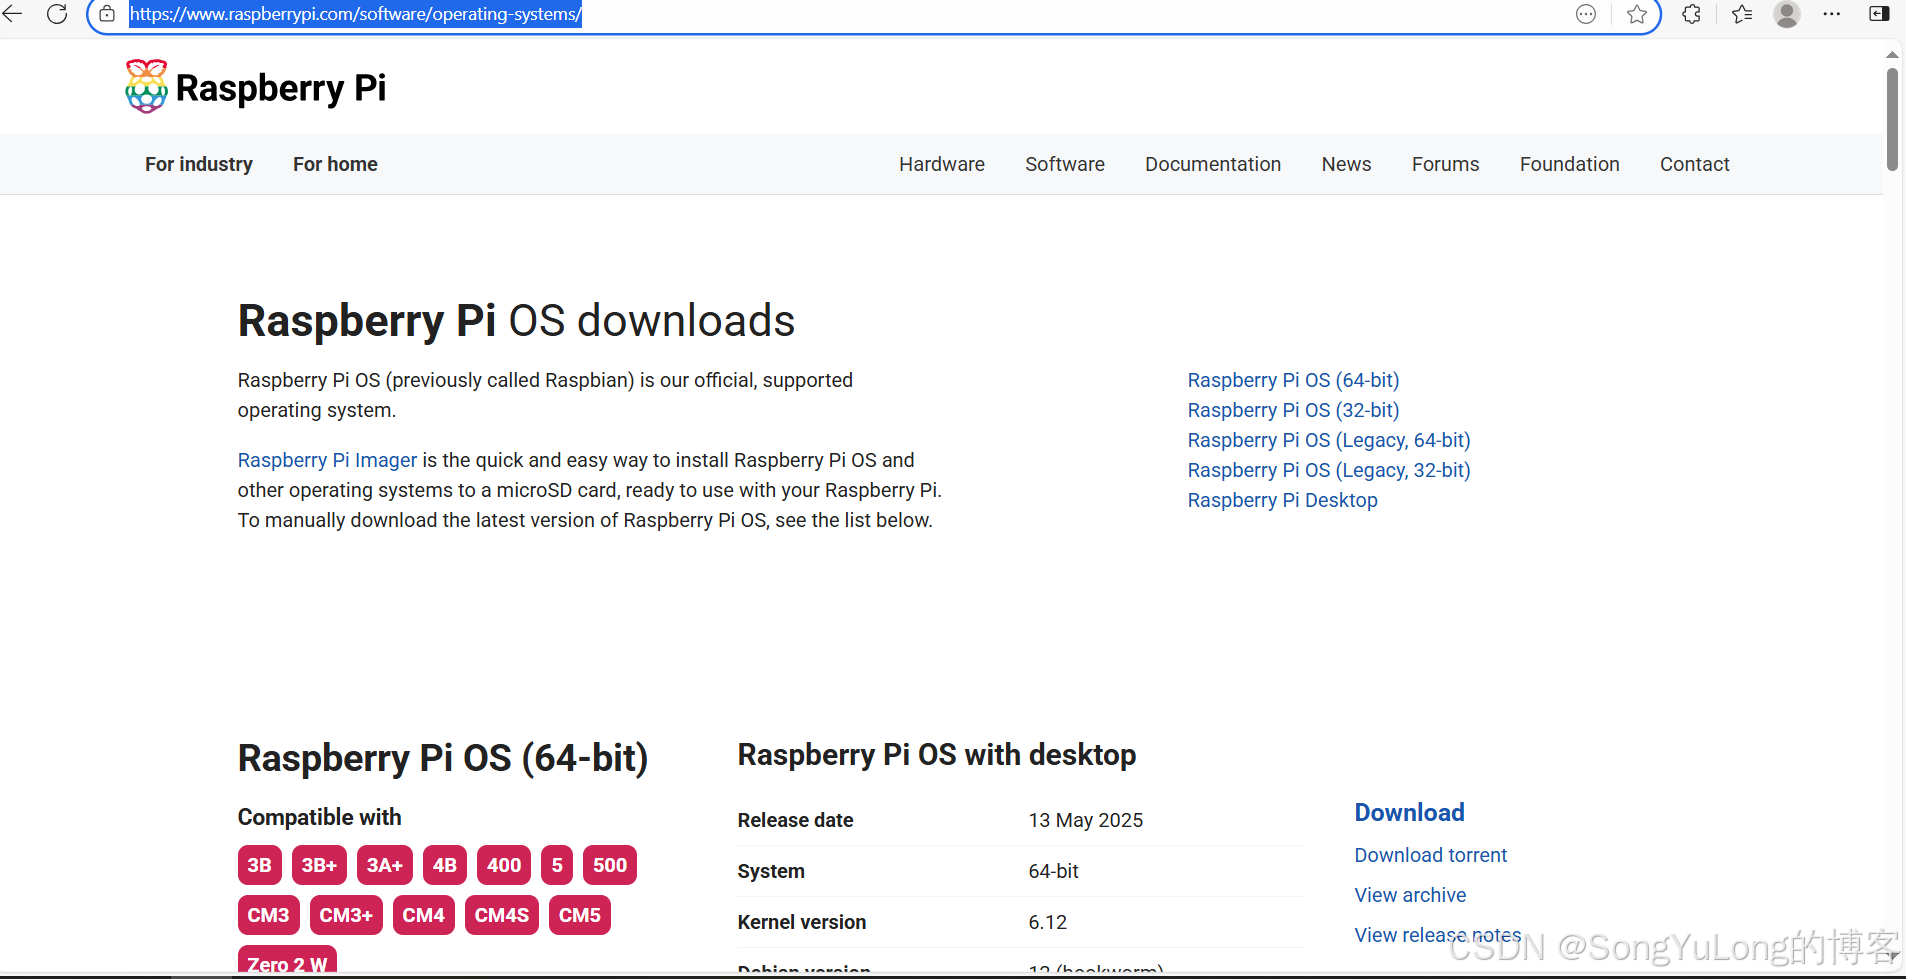View site information lock icon

tap(107, 14)
